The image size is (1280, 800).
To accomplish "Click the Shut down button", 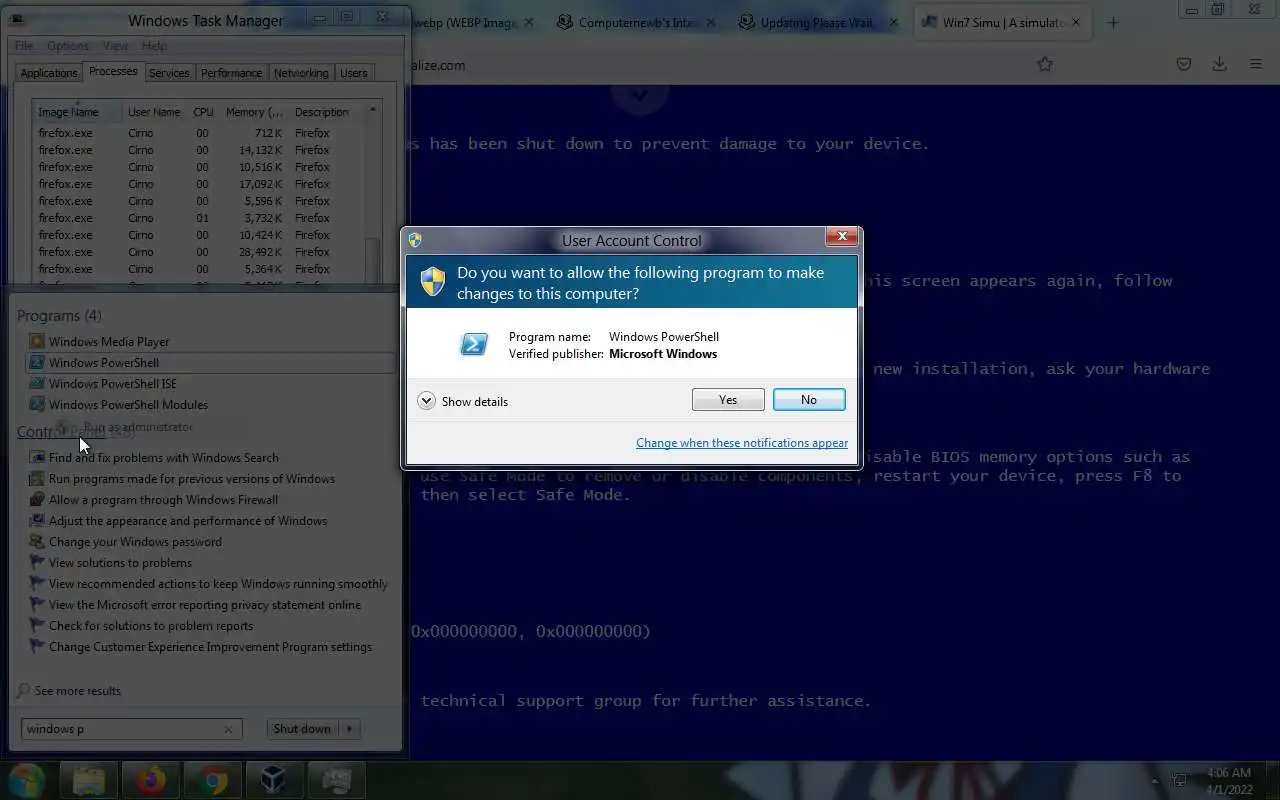I will 302,729.
